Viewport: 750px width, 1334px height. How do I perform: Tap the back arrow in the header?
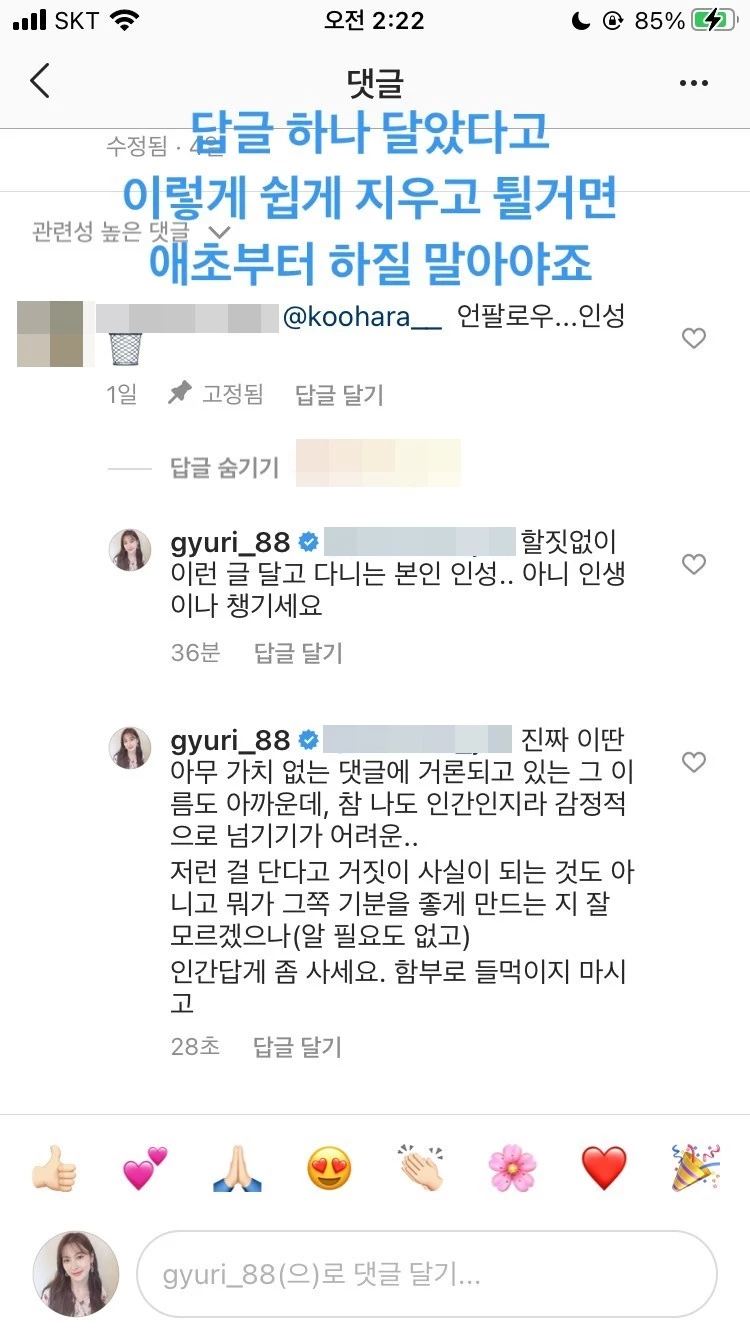tap(40, 80)
